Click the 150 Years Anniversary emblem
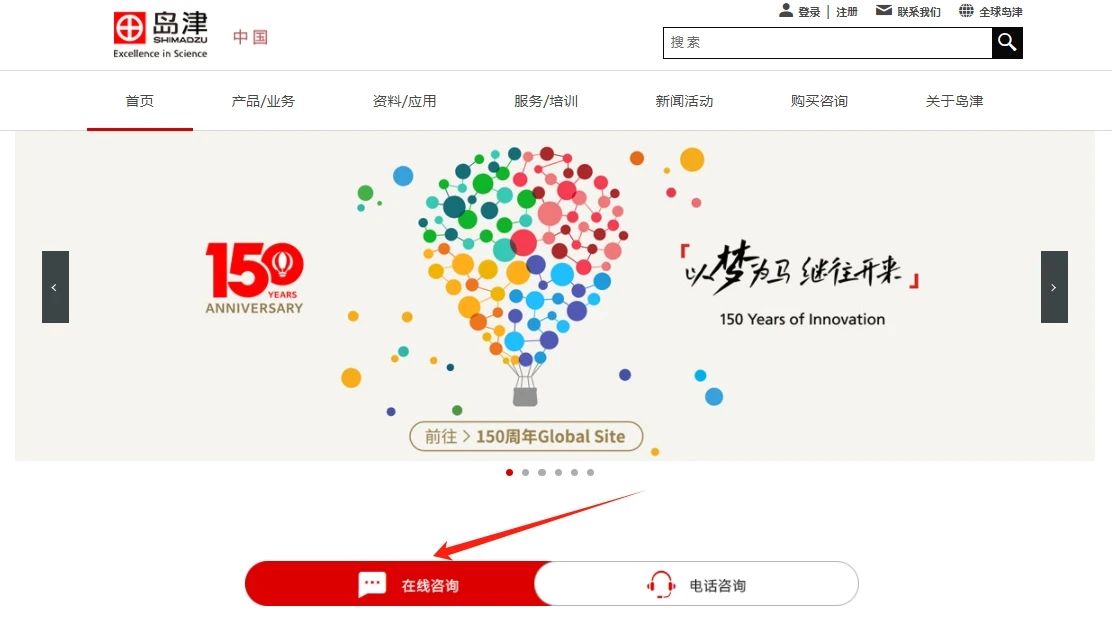Screen dimensions: 1112x635 click(254, 278)
